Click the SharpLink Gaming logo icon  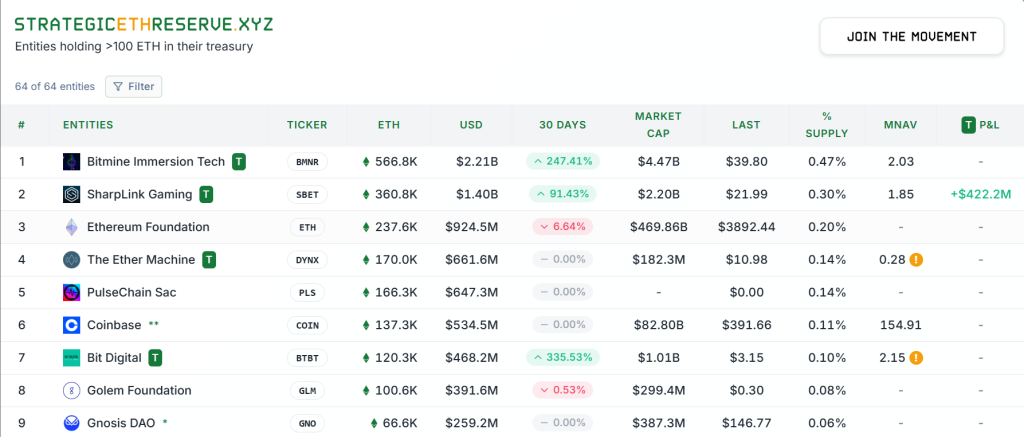71,195
